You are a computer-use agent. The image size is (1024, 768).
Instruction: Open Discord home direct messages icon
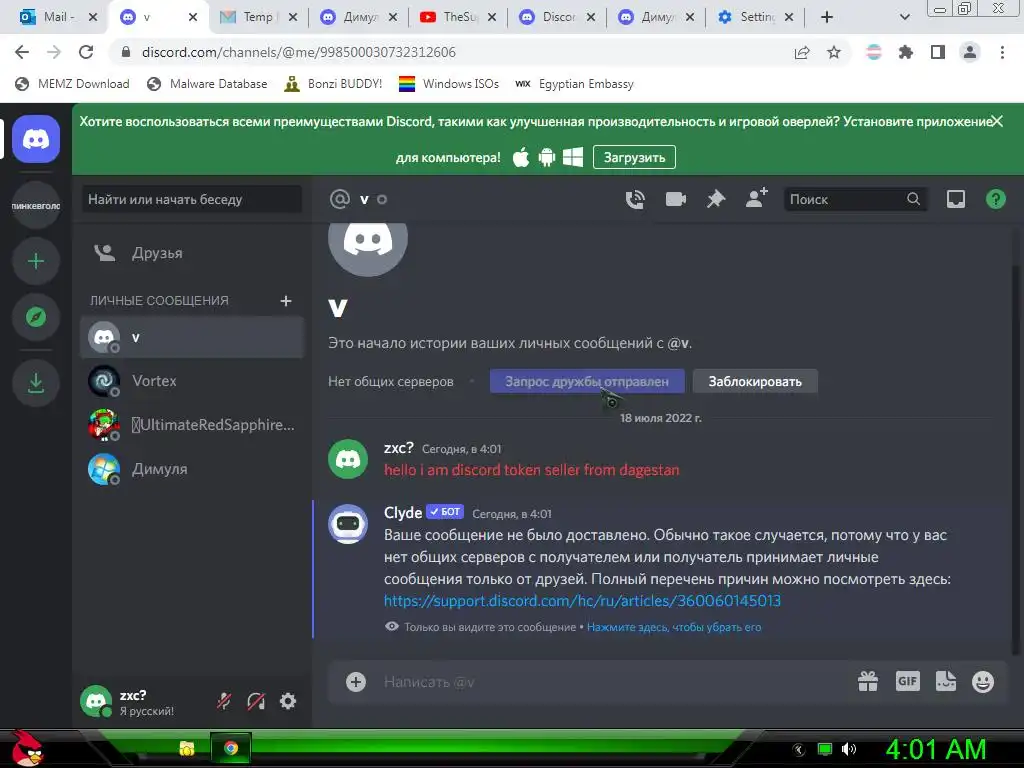tap(36, 139)
